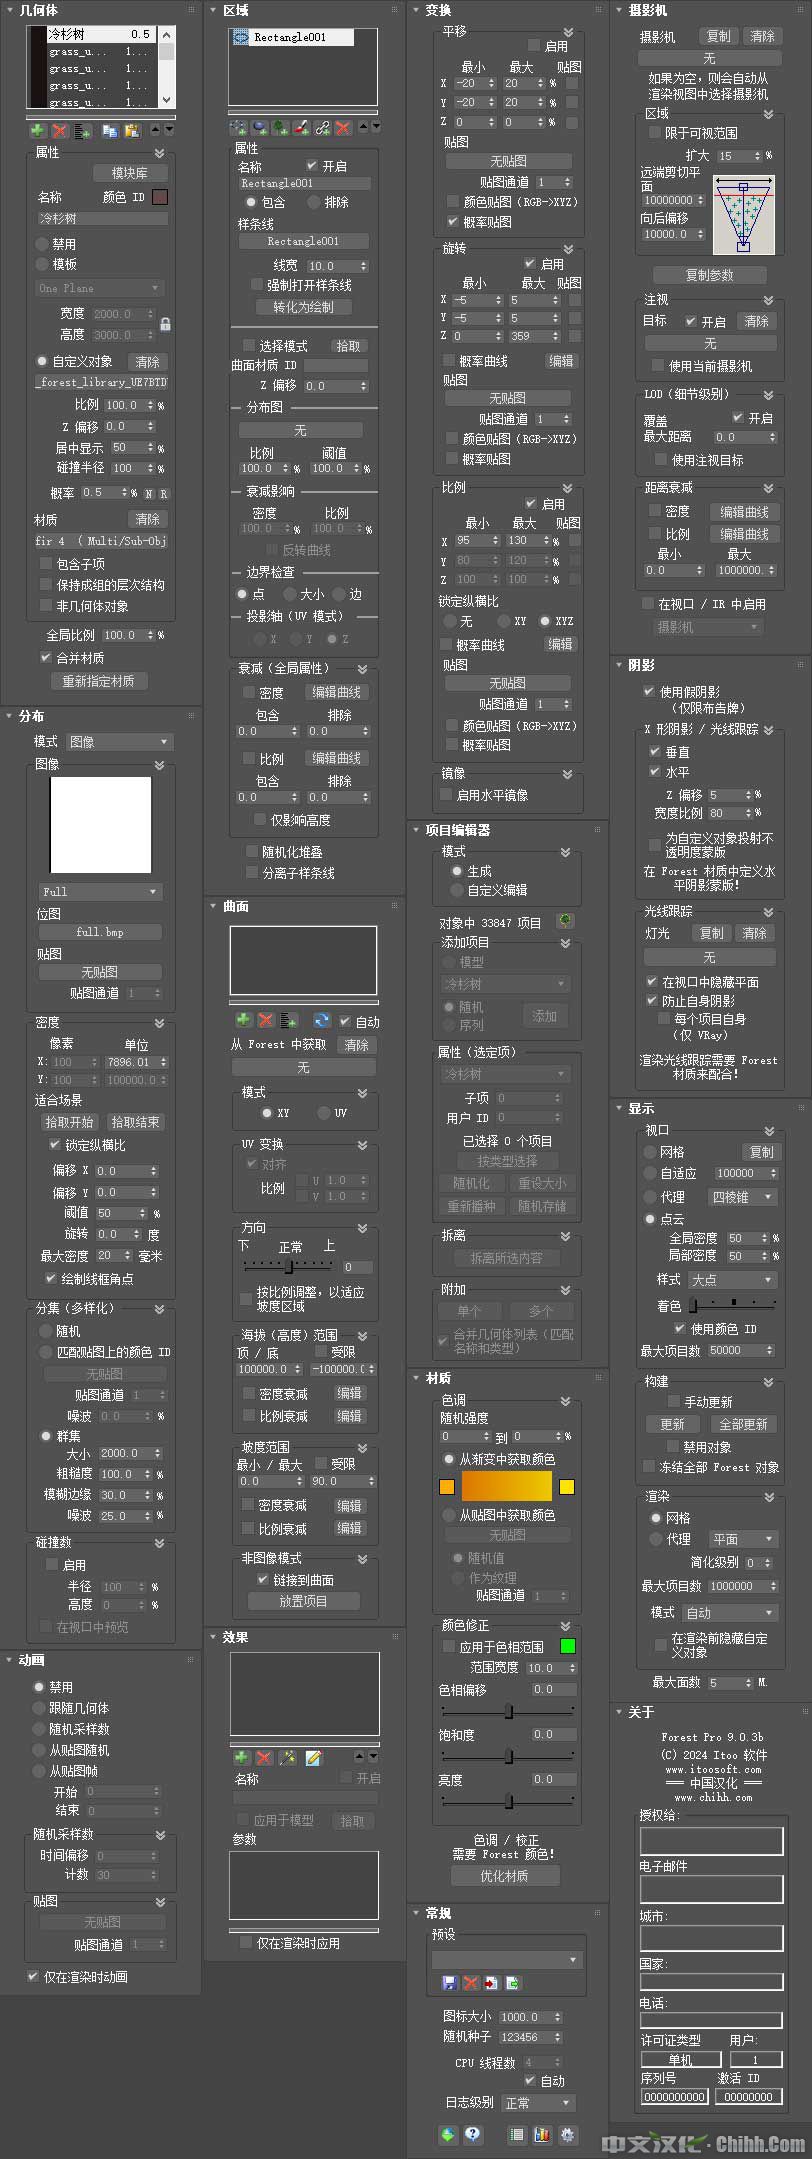Screen dimensions: 812x2159
Task: Delete surface red X in 曲面 panel
Action: click(266, 1020)
